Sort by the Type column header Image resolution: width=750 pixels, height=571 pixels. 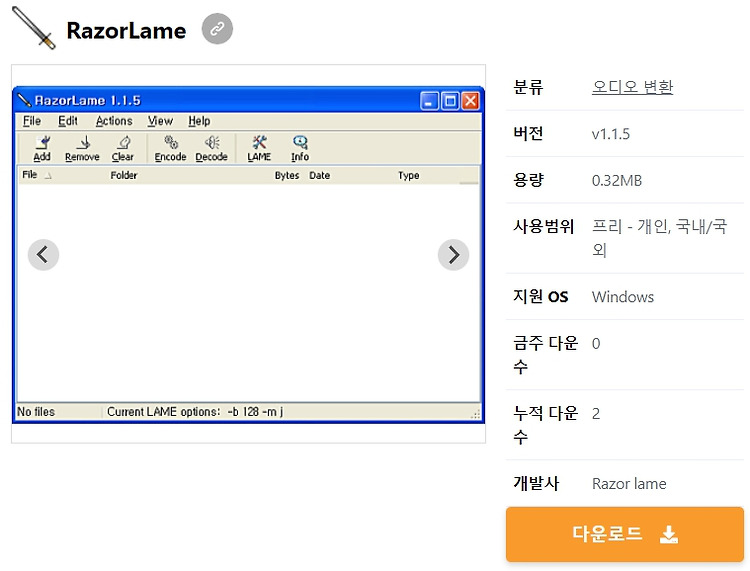[x=408, y=176]
